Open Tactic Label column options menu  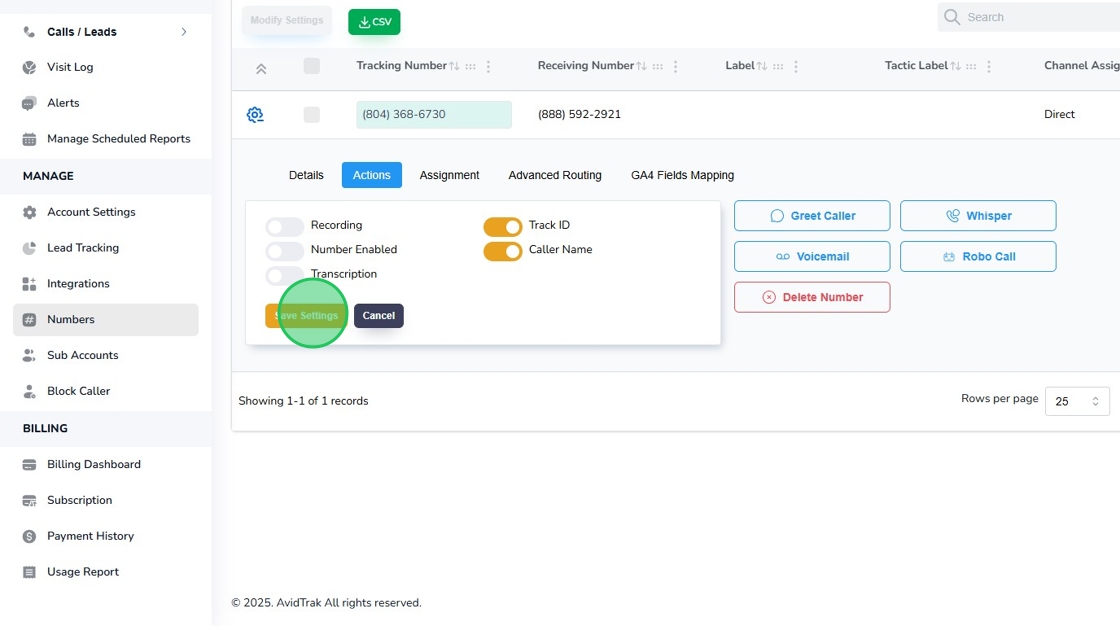pyautogui.click(x=989, y=66)
